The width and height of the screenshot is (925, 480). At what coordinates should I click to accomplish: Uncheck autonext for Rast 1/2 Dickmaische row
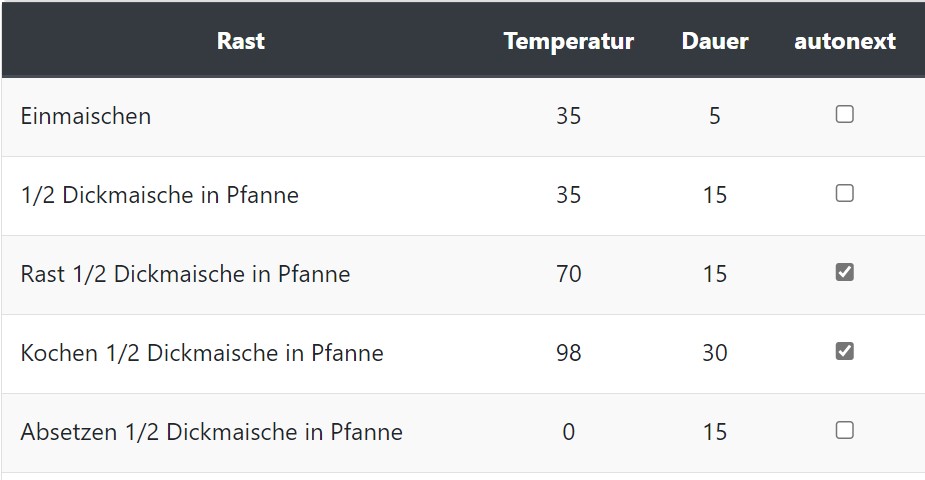(x=845, y=272)
